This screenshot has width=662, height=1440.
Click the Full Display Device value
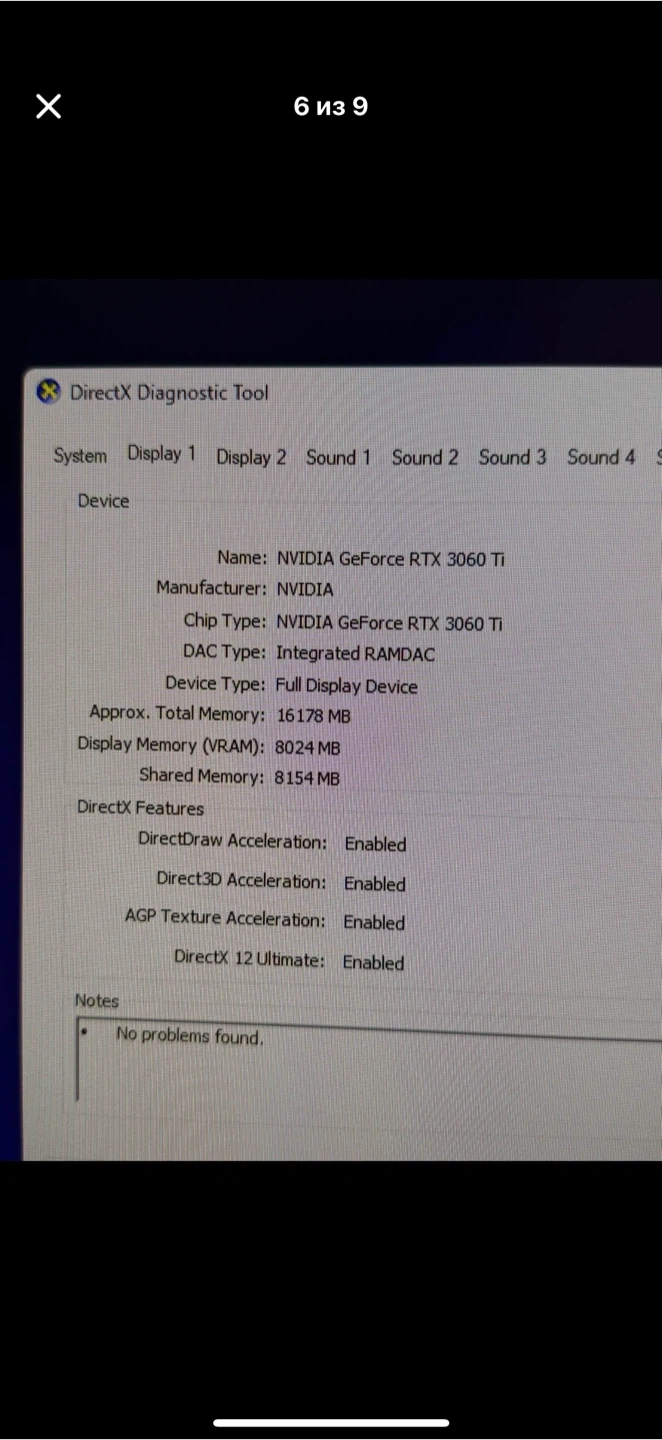[x=346, y=686]
